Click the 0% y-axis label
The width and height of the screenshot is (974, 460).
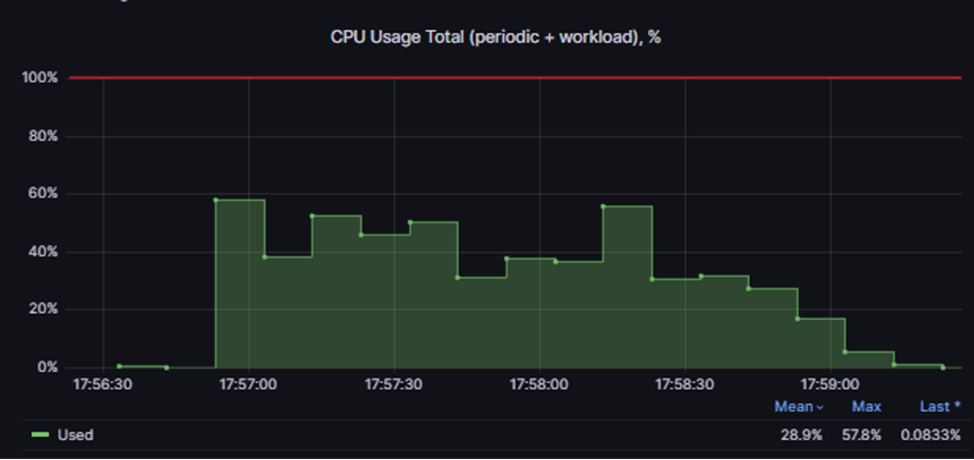click(x=47, y=367)
